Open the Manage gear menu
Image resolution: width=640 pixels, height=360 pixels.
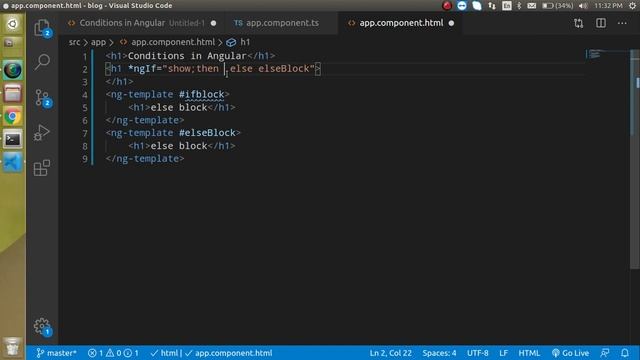(x=42, y=327)
